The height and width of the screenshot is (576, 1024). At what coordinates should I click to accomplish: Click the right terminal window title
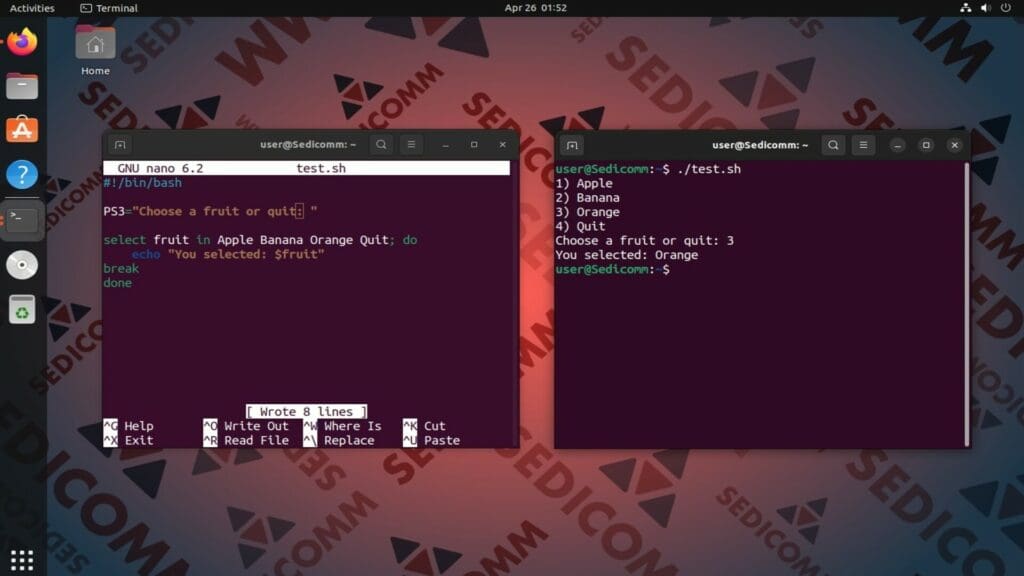760,145
